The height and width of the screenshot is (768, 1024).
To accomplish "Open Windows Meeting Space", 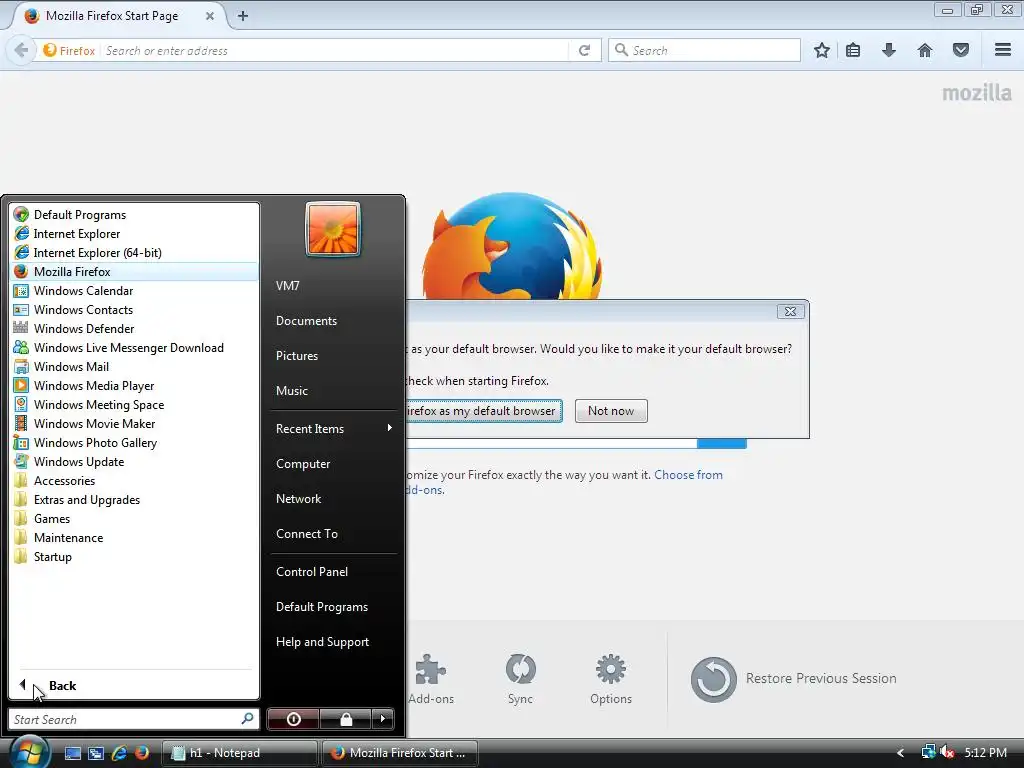I will [x=134, y=405].
